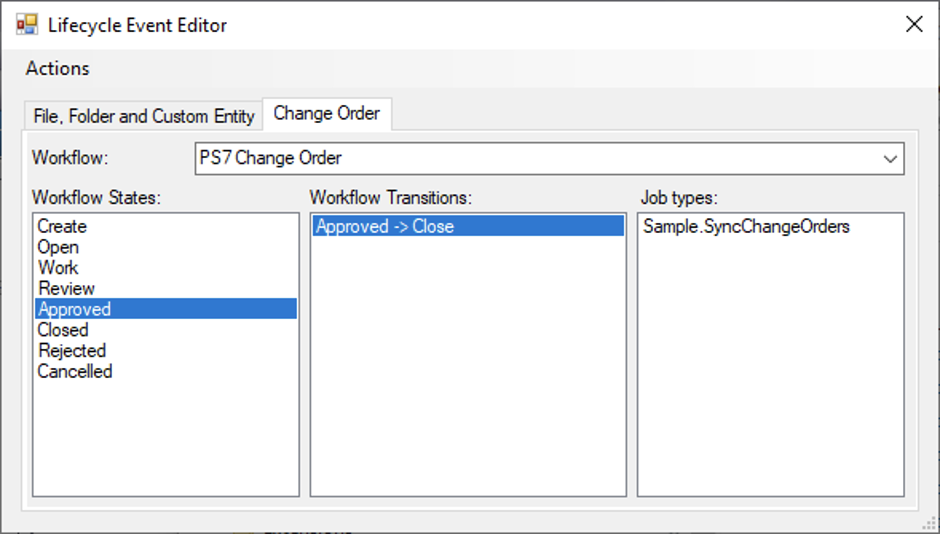Select the Create workflow state

coord(62,227)
